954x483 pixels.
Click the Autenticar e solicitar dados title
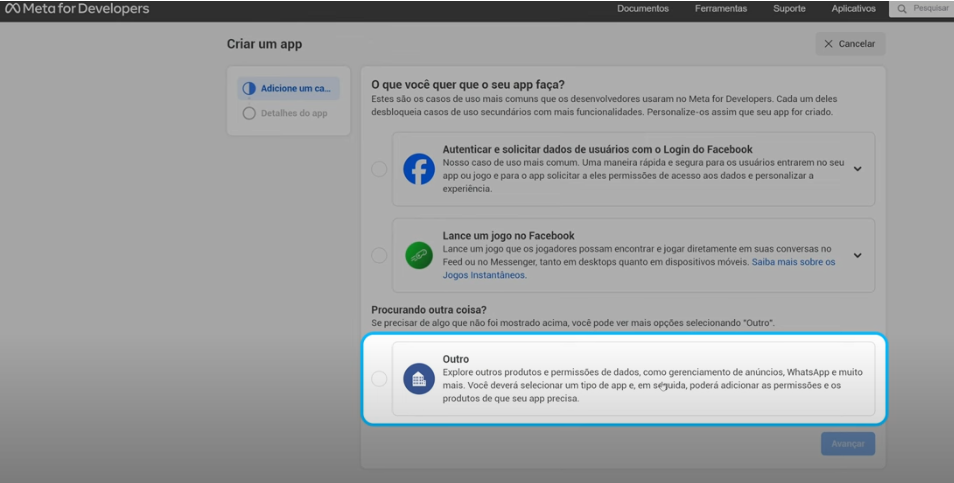pos(597,149)
